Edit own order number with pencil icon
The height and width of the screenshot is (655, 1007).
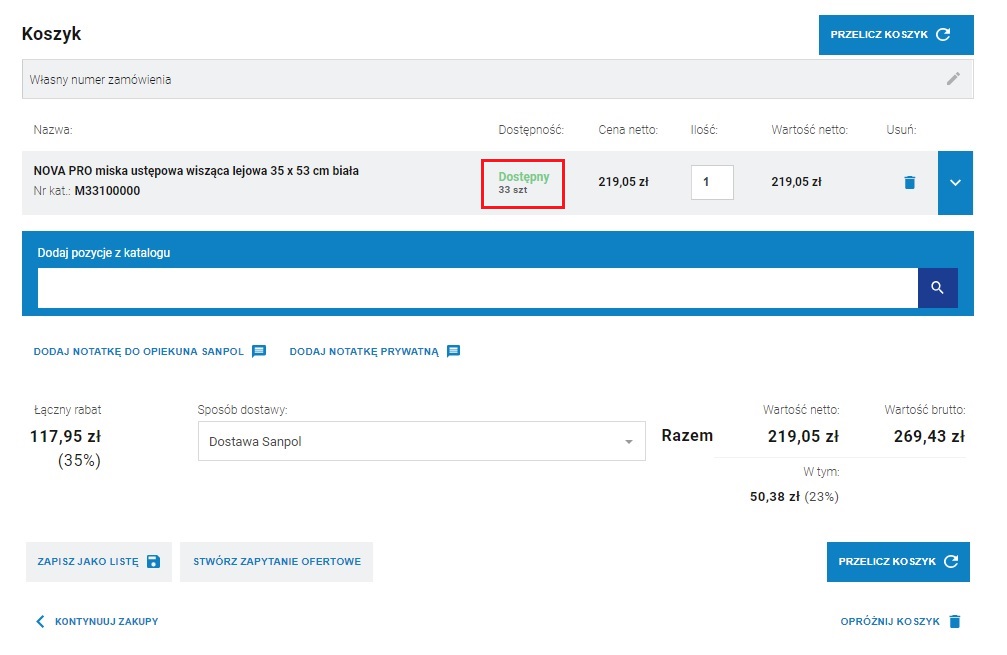(953, 79)
